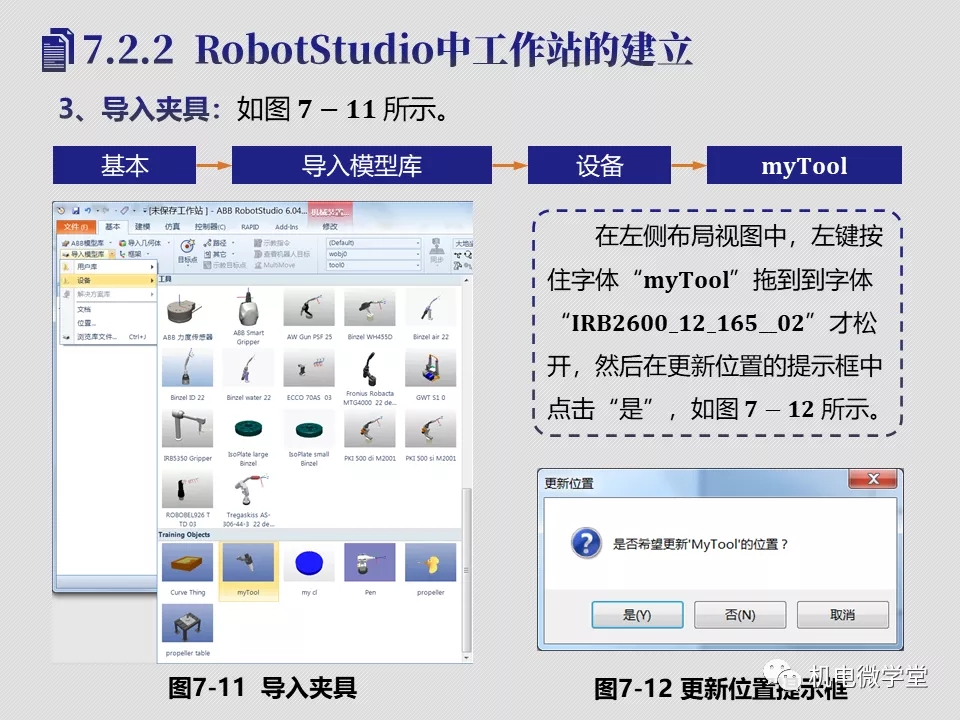This screenshot has width=960, height=720.
Task: Expand the 导入模型库 dropdown arrow
Action: (x=112, y=253)
